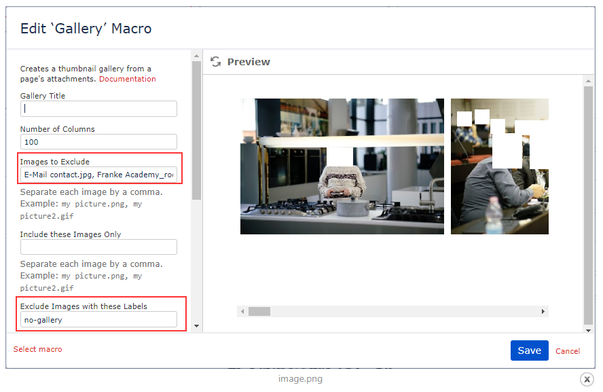Open the seated person thumbnail image
Screen dimensions: 603x392
pyautogui.click(x=500, y=166)
